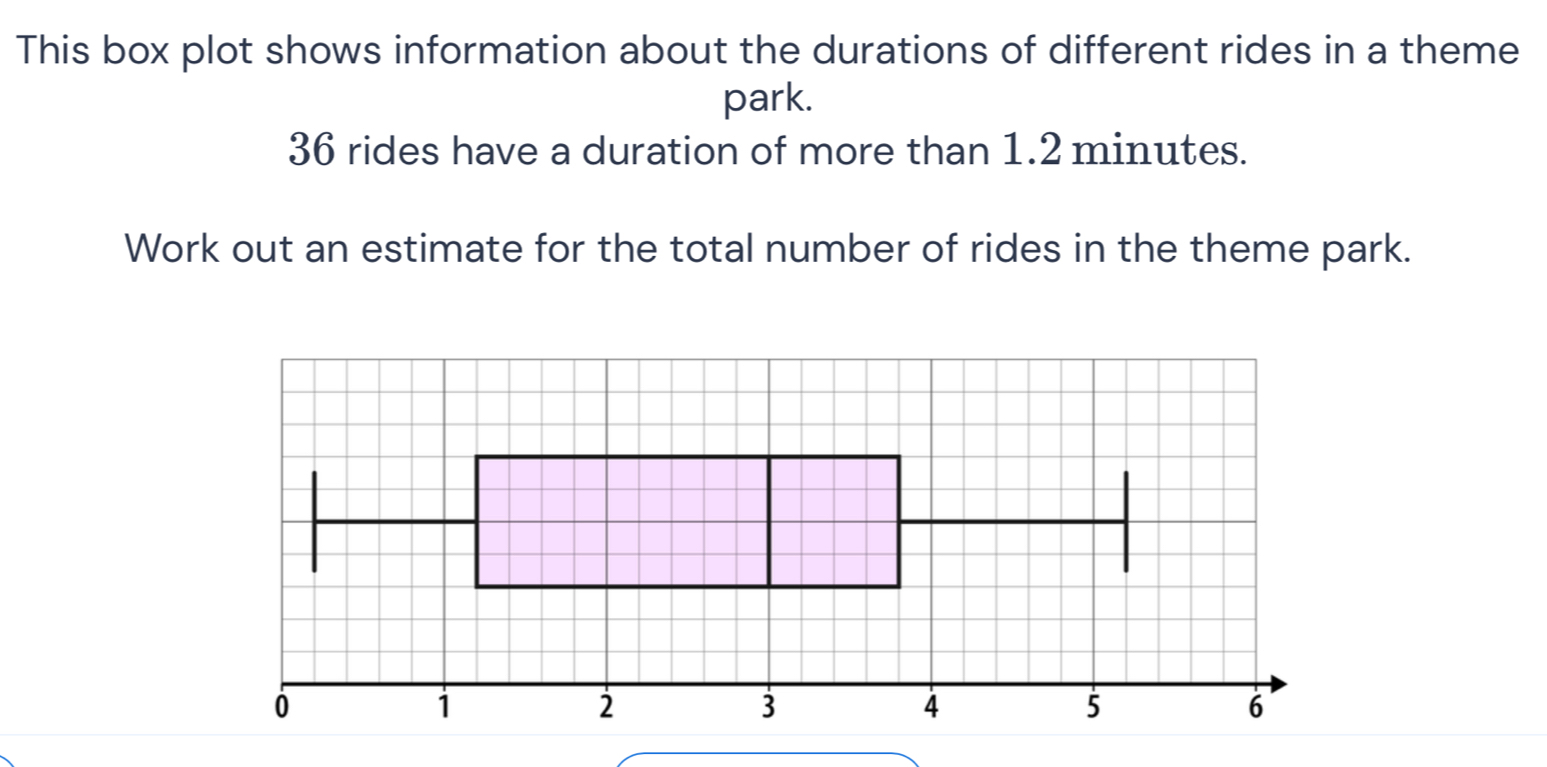The height and width of the screenshot is (767, 1547).
Task: Click the axis label 6
Action: coord(1256,708)
